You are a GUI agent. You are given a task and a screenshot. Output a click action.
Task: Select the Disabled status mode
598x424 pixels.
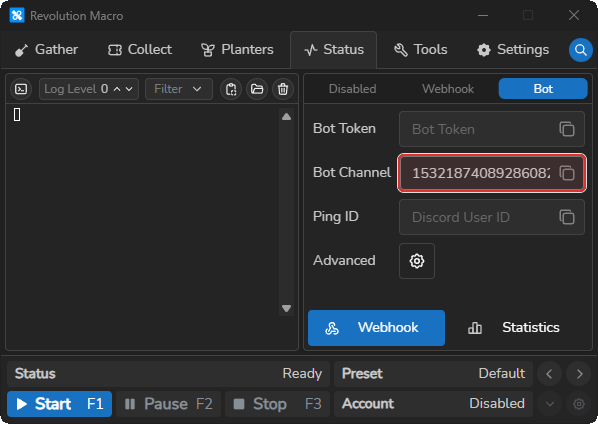352,89
